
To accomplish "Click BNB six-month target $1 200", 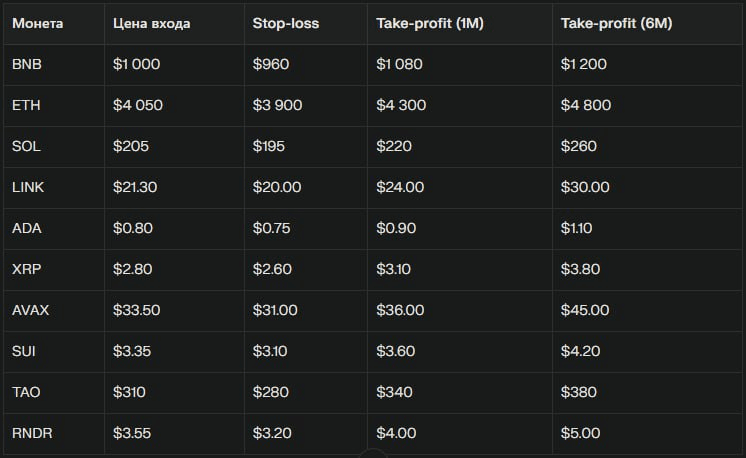I will 583,64.
